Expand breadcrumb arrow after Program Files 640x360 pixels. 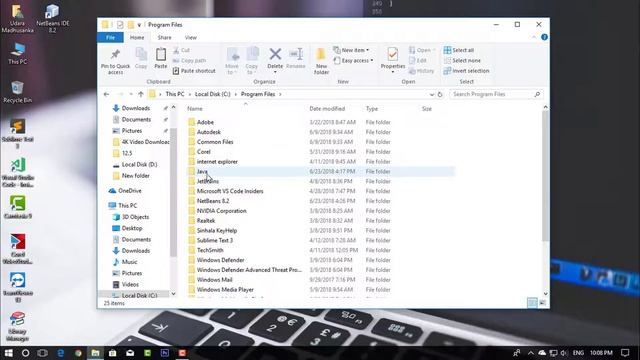[x=280, y=94]
